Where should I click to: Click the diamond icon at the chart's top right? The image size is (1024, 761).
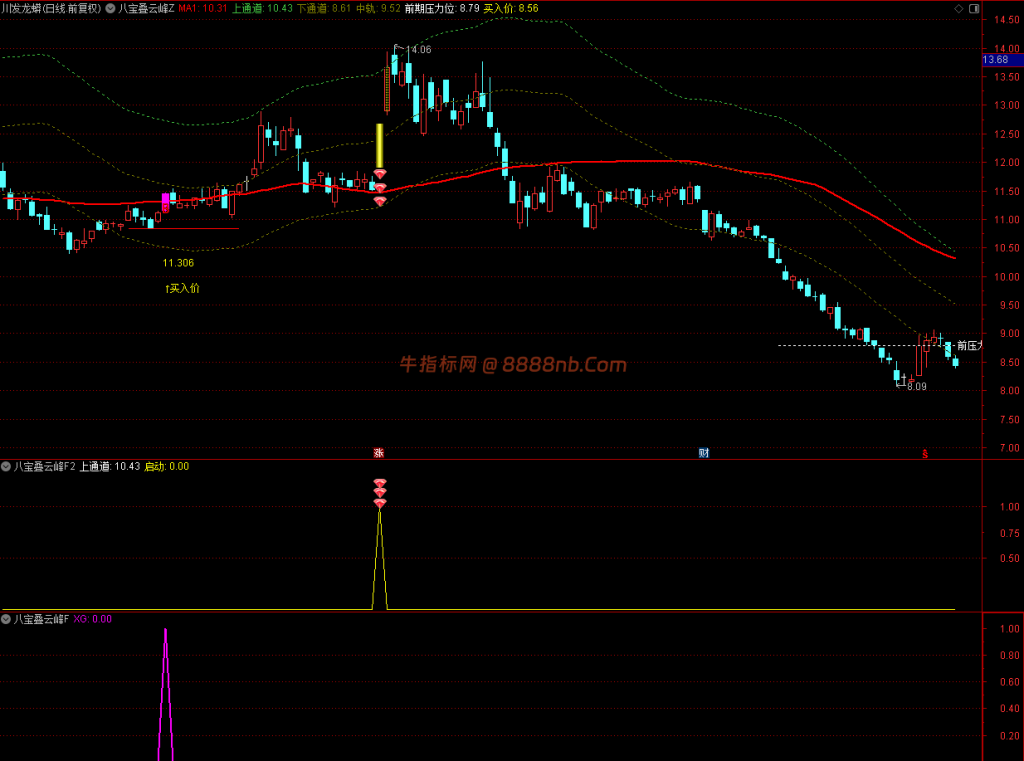tap(959, 8)
